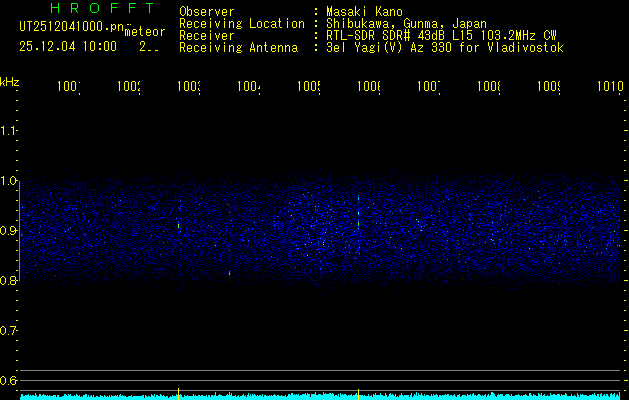Click the 'Receiving Antenna' field label
The image size is (629, 400).
click(238, 48)
